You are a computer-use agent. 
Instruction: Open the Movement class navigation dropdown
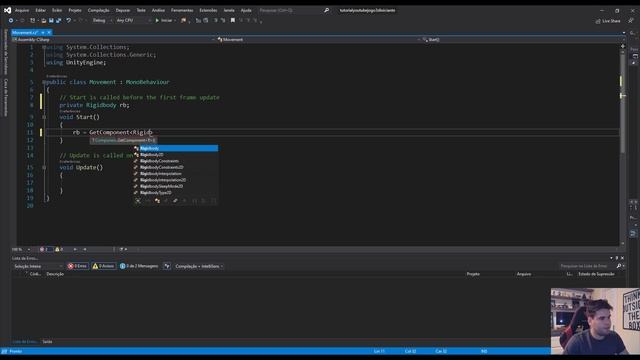(319, 40)
